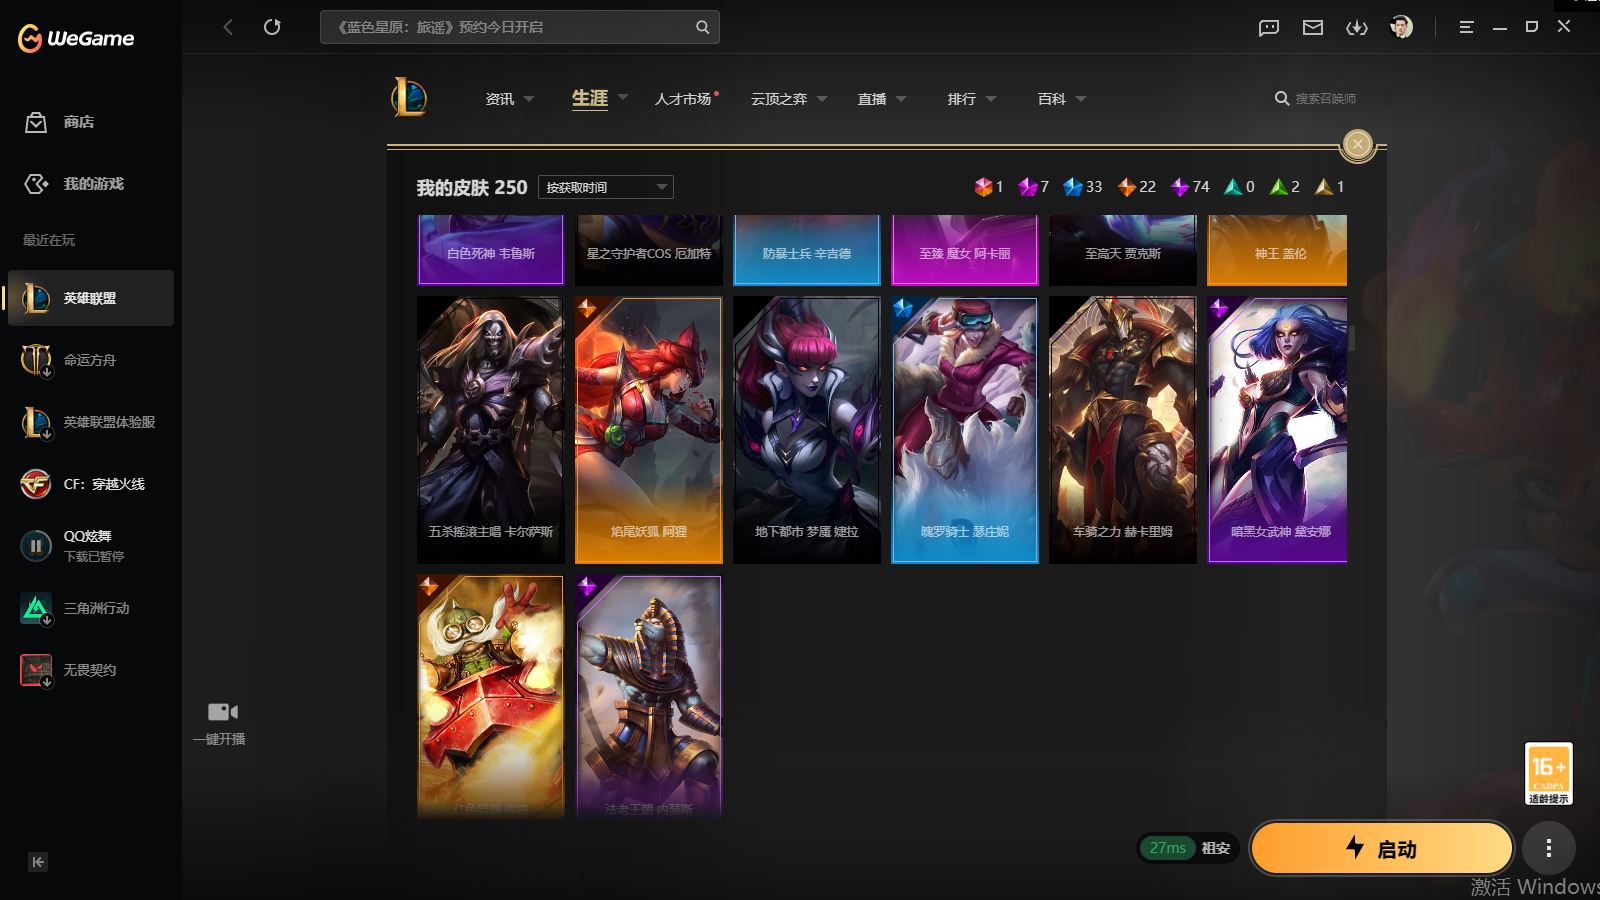Click the 搜索召唤师 search field
The image size is (1600, 900).
pos(1325,98)
